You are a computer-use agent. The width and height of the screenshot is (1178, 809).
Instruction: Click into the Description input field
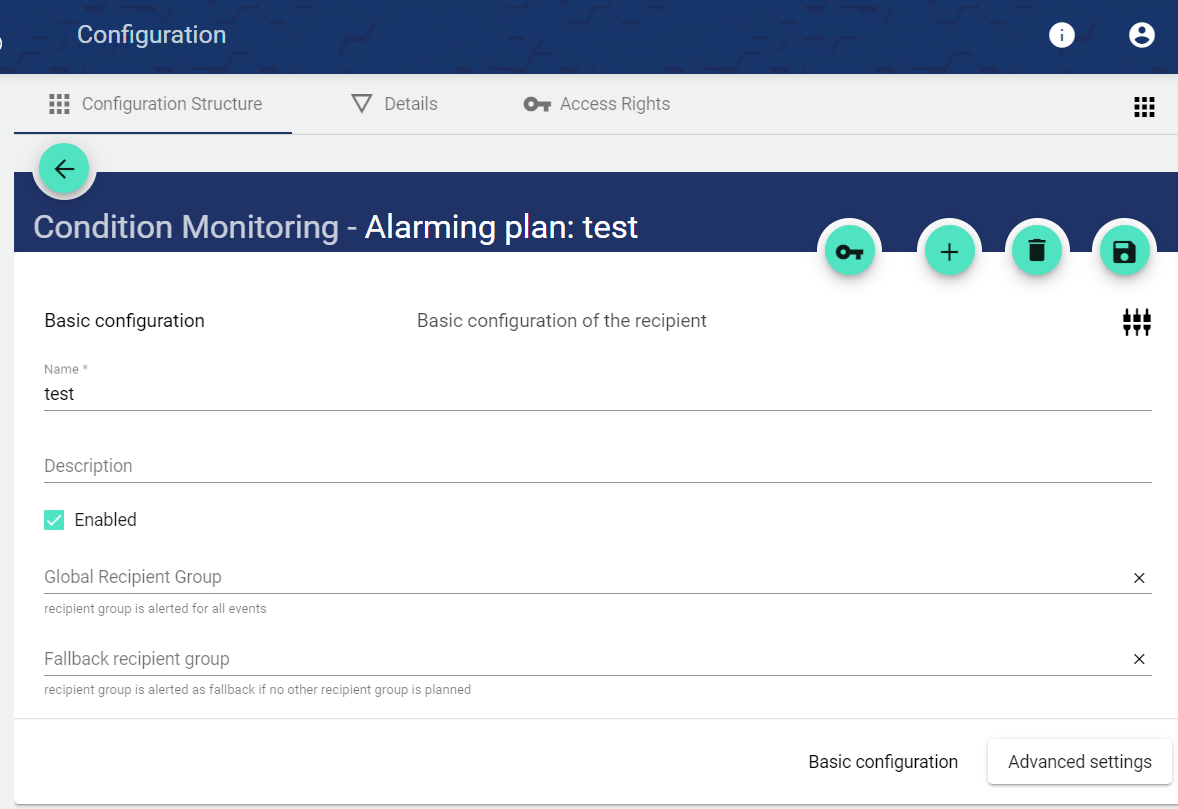pyautogui.click(x=597, y=466)
